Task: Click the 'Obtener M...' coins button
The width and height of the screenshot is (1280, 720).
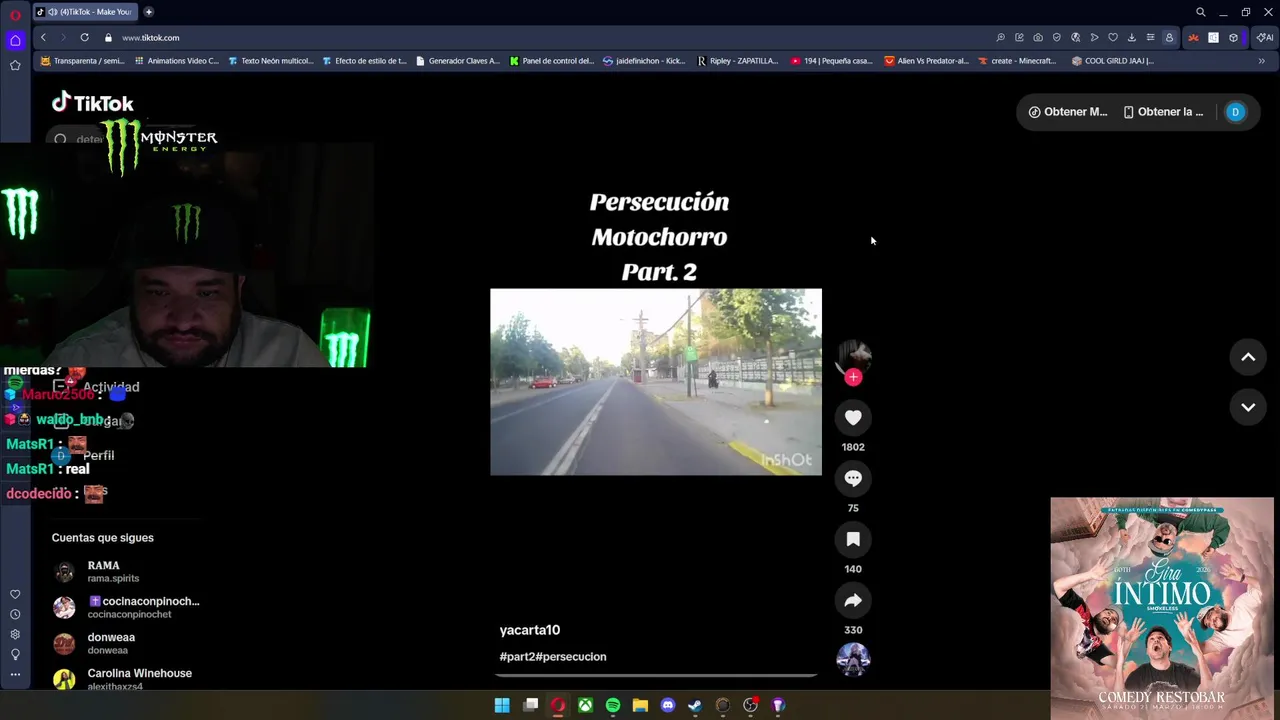Action: [x=1068, y=112]
